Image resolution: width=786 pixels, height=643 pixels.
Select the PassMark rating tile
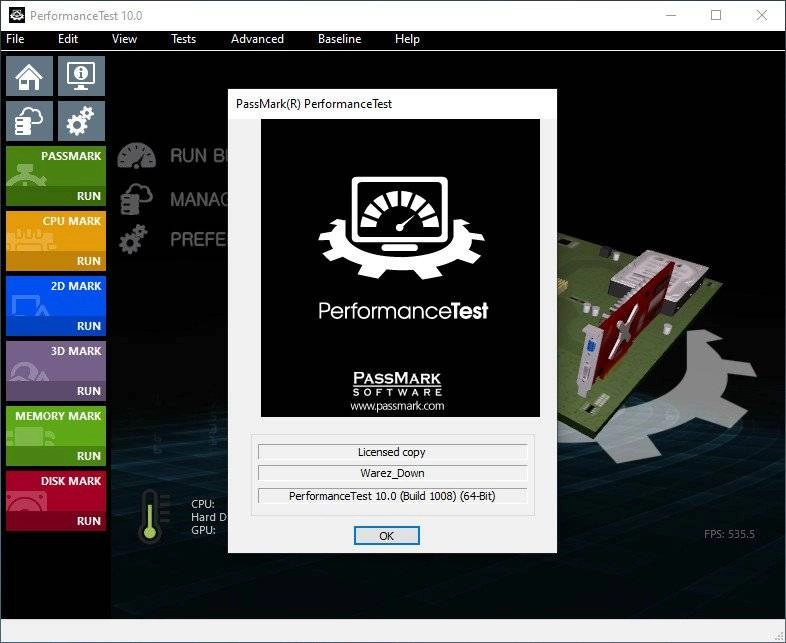(x=56, y=176)
